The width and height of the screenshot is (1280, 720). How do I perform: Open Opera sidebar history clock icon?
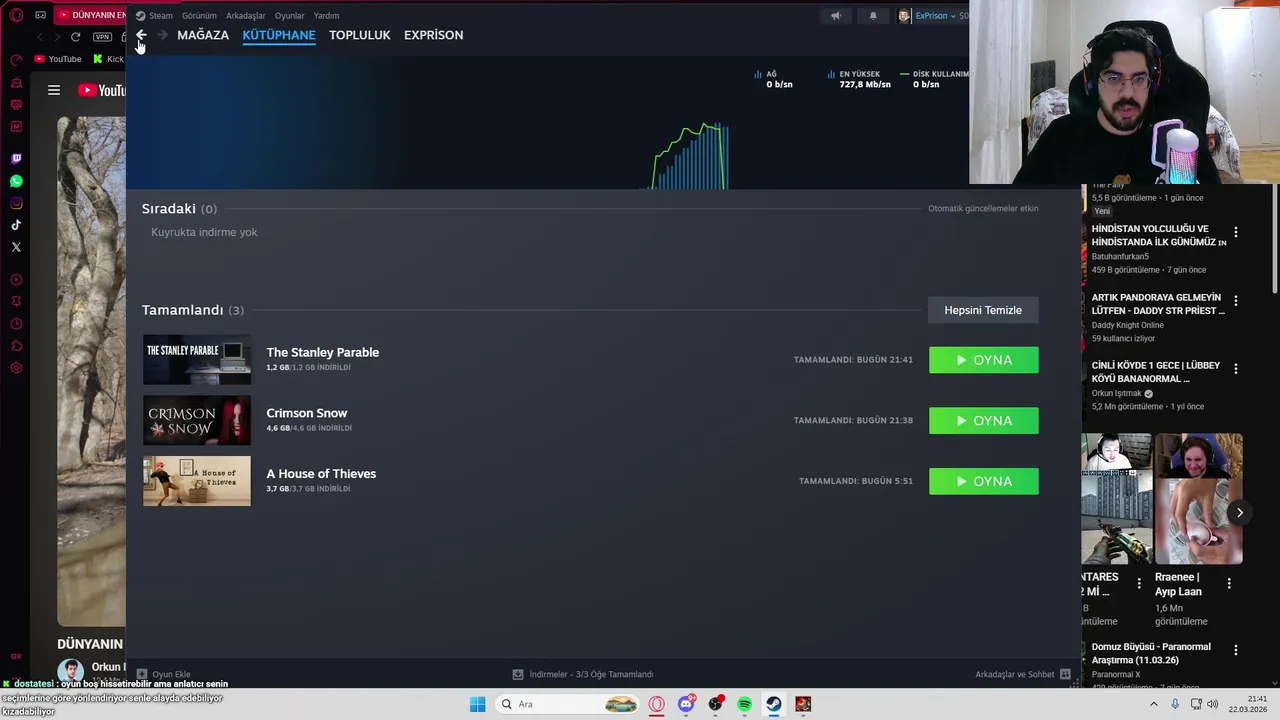tap(16, 324)
